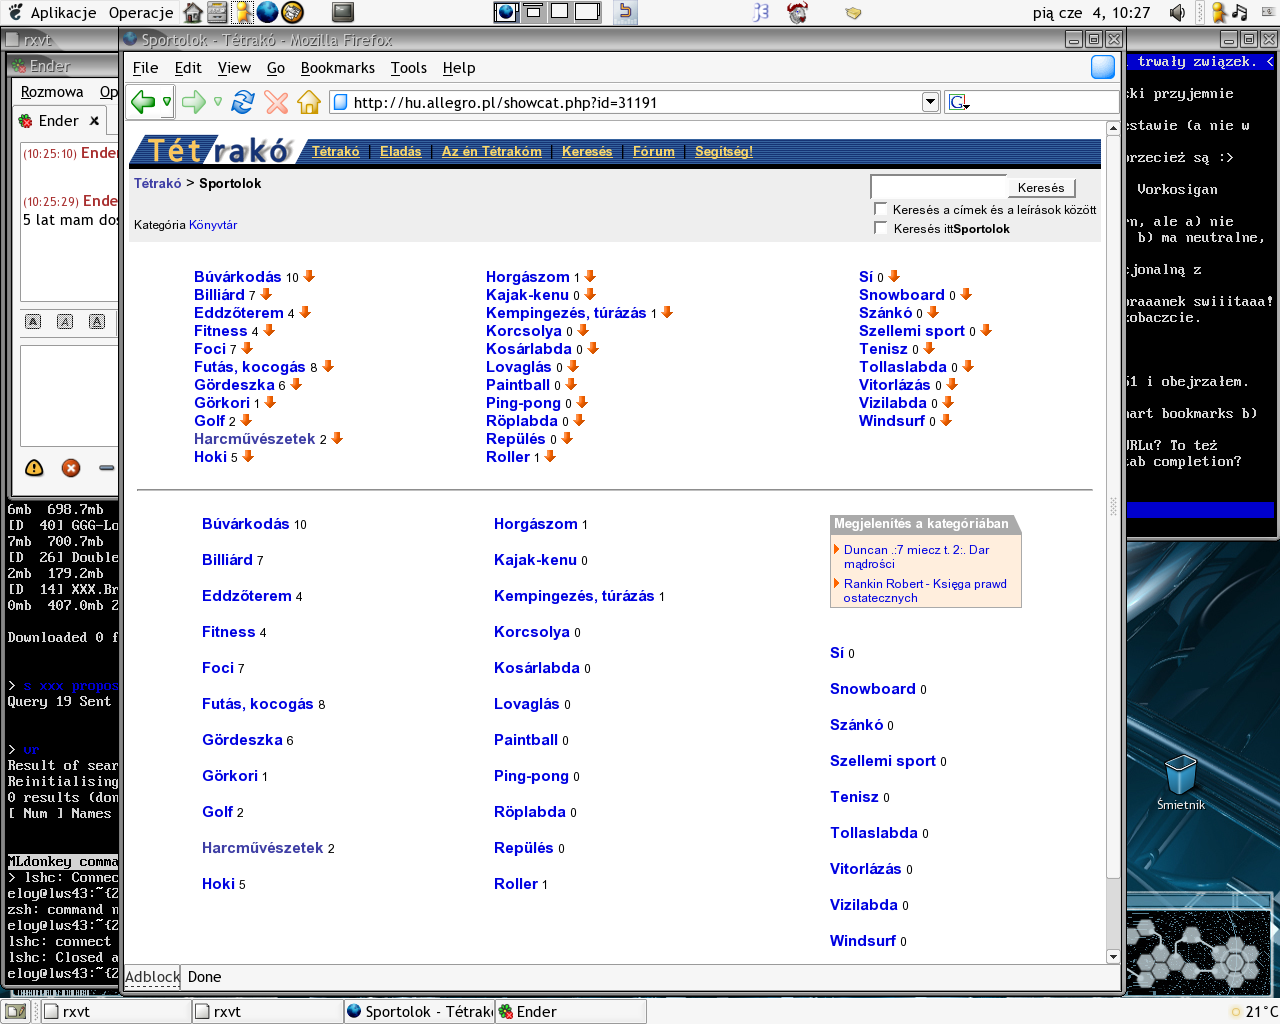Open the Google search engine selector
Screen dimensions: 1280x1024
[959, 102]
